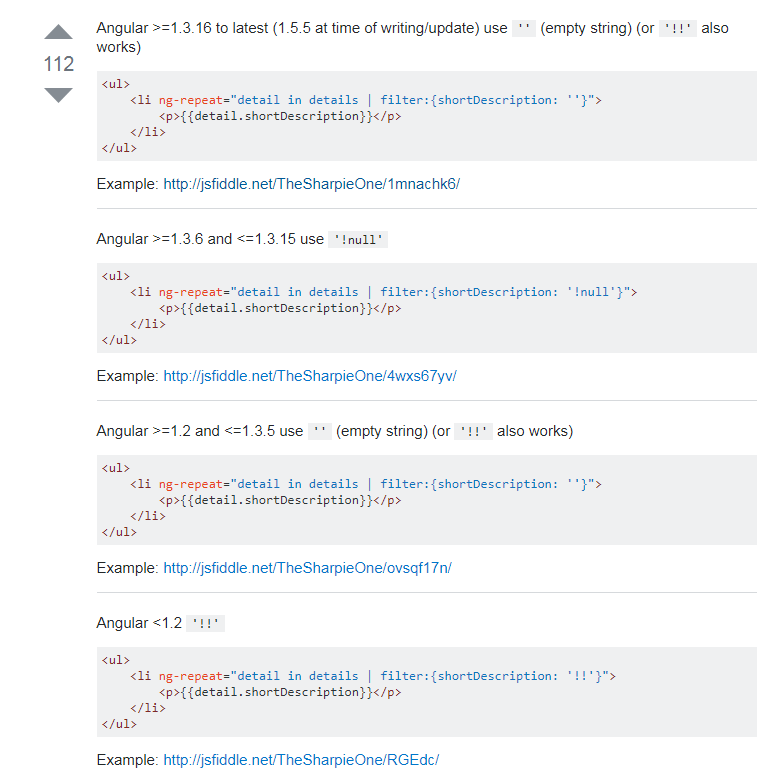This screenshot has height=782, width=781.
Task: Open the jsfiddle link ending in 1mnachk6
Action: [x=311, y=184]
